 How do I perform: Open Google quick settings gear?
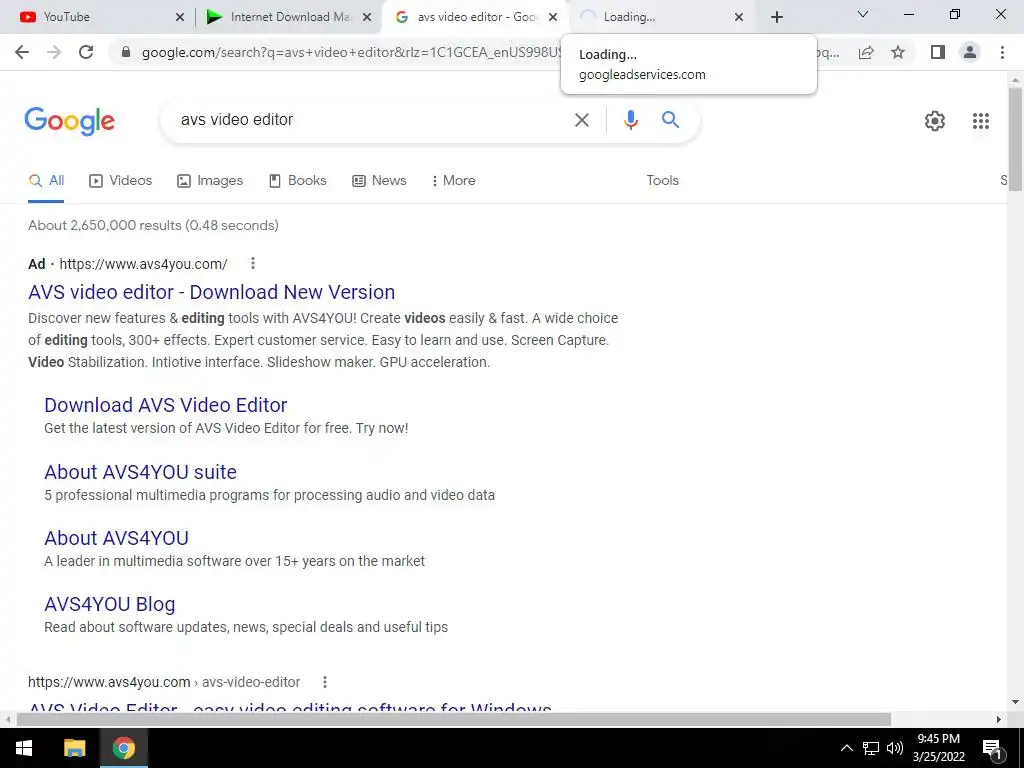point(935,121)
